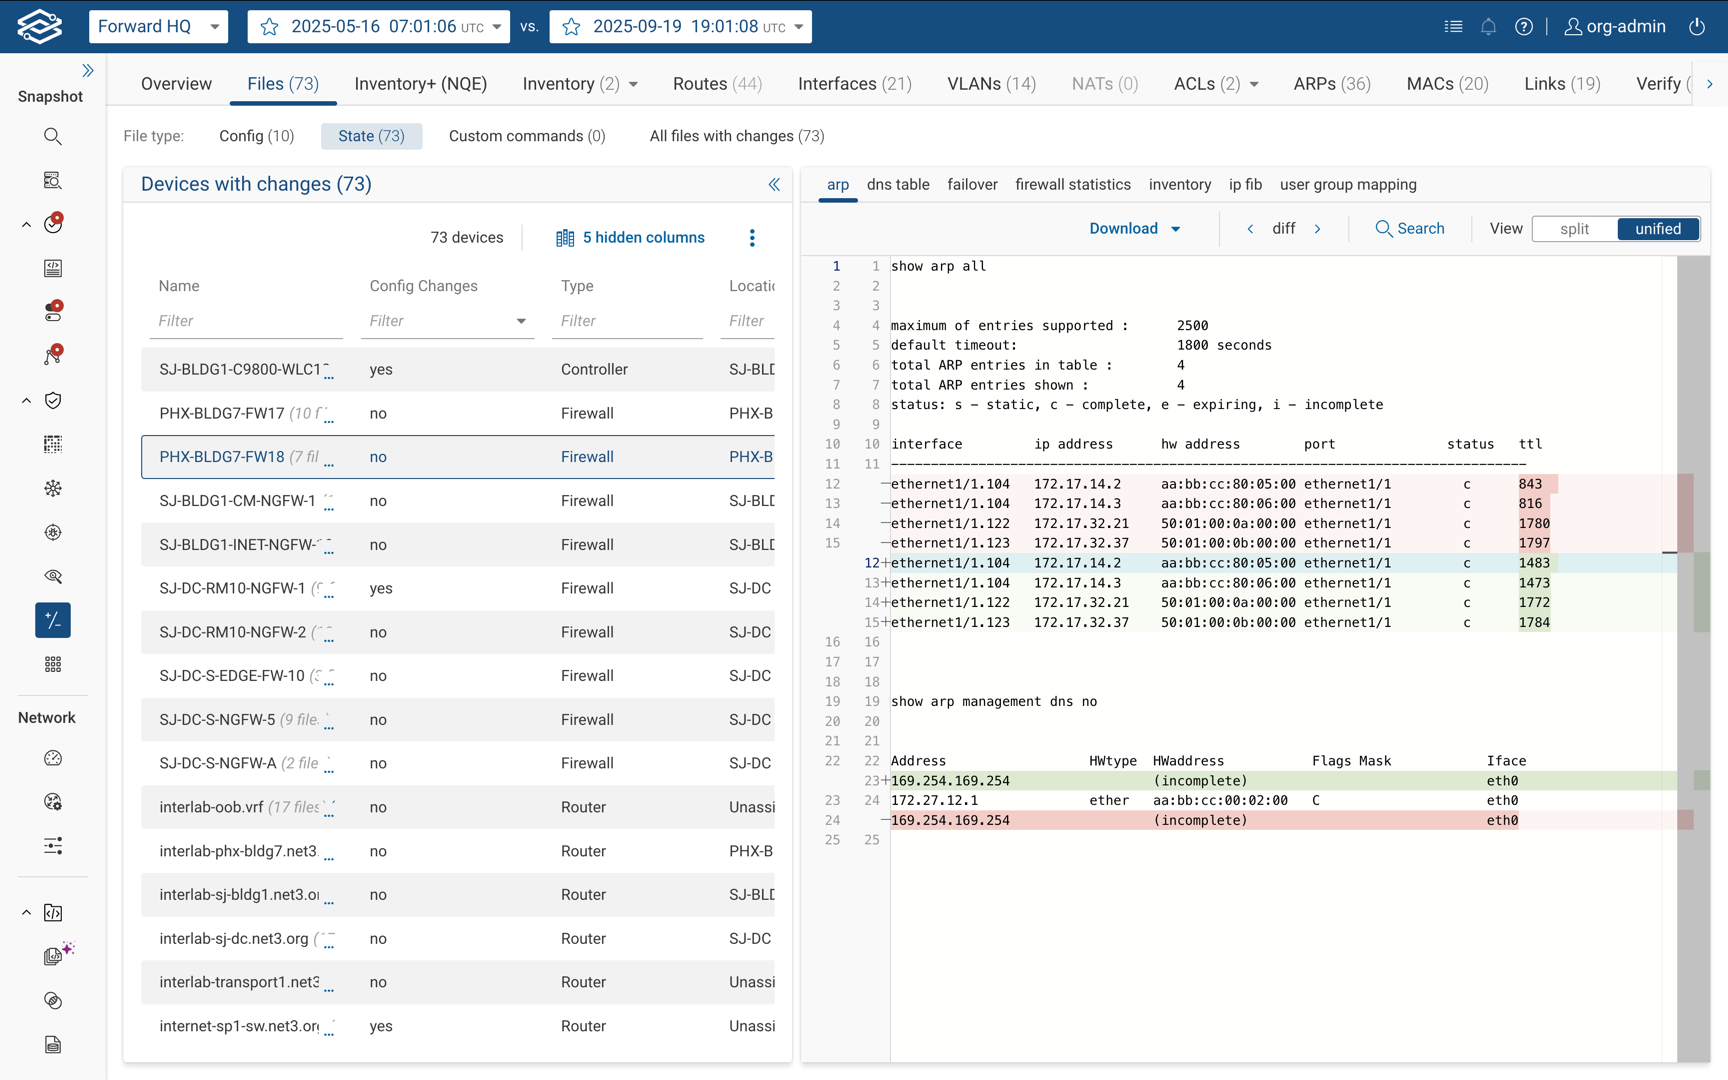Expand the Download dropdown
The height and width of the screenshot is (1080, 1728).
point(1134,229)
